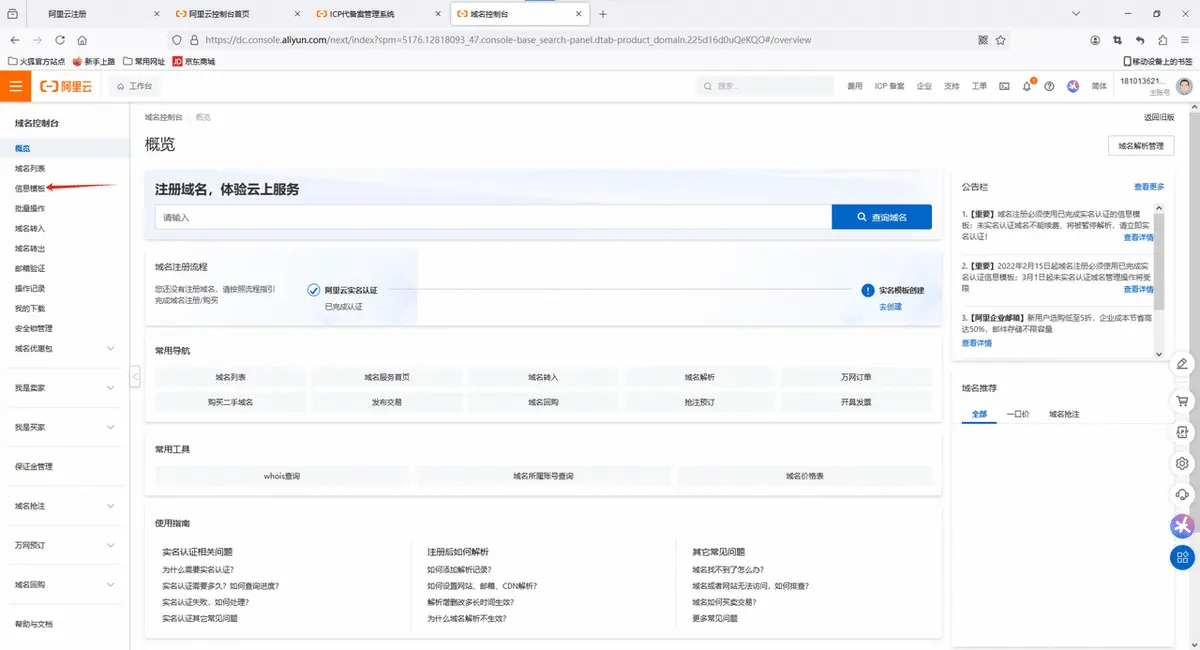The width and height of the screenshot is (1200, 650).
Task: Select the 全部 recommendation tab
Action: click(979, 413)
